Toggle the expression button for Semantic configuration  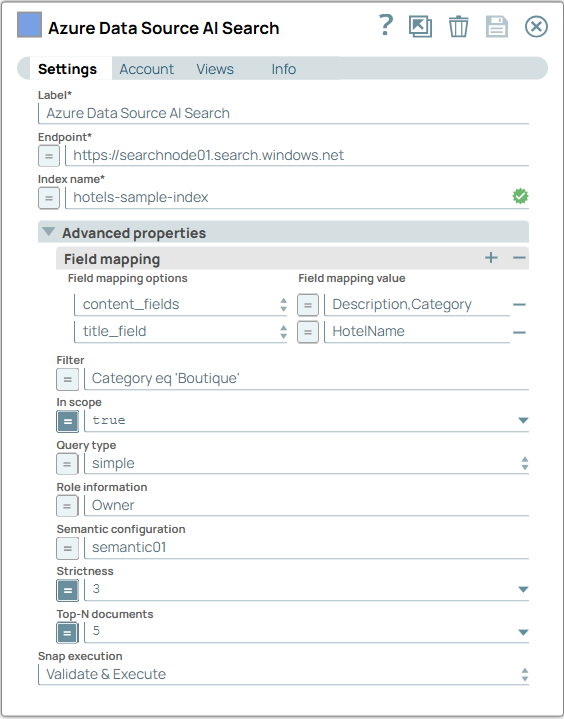pyautogui.click(x=67, y=548)
